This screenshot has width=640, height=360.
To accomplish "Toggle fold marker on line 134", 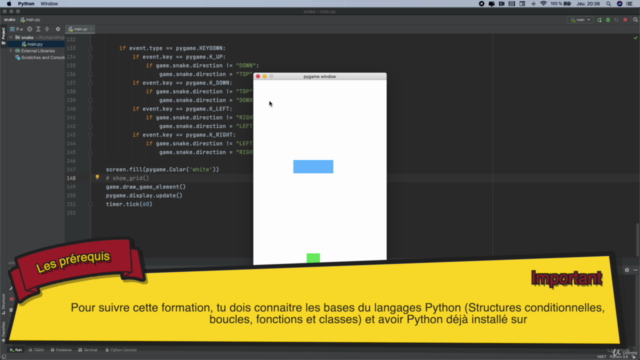I will pos(90,57).
